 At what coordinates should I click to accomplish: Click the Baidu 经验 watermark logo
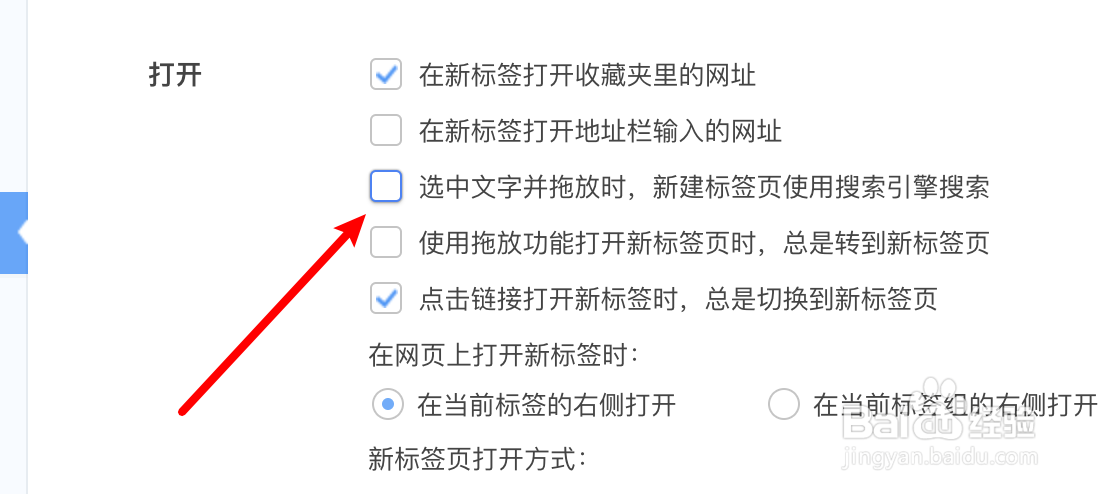938,420
